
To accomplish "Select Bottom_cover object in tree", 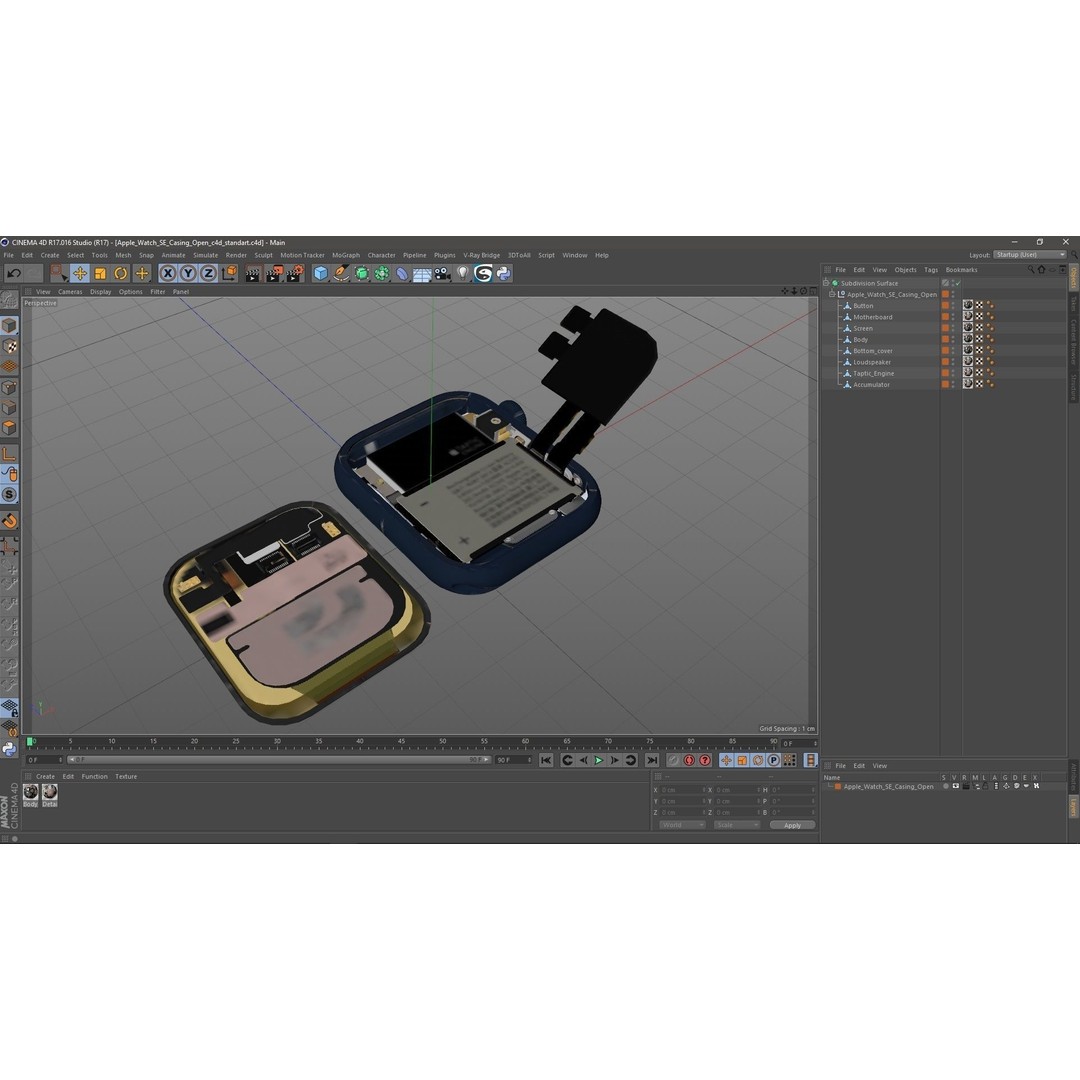I will click(873, 351).
